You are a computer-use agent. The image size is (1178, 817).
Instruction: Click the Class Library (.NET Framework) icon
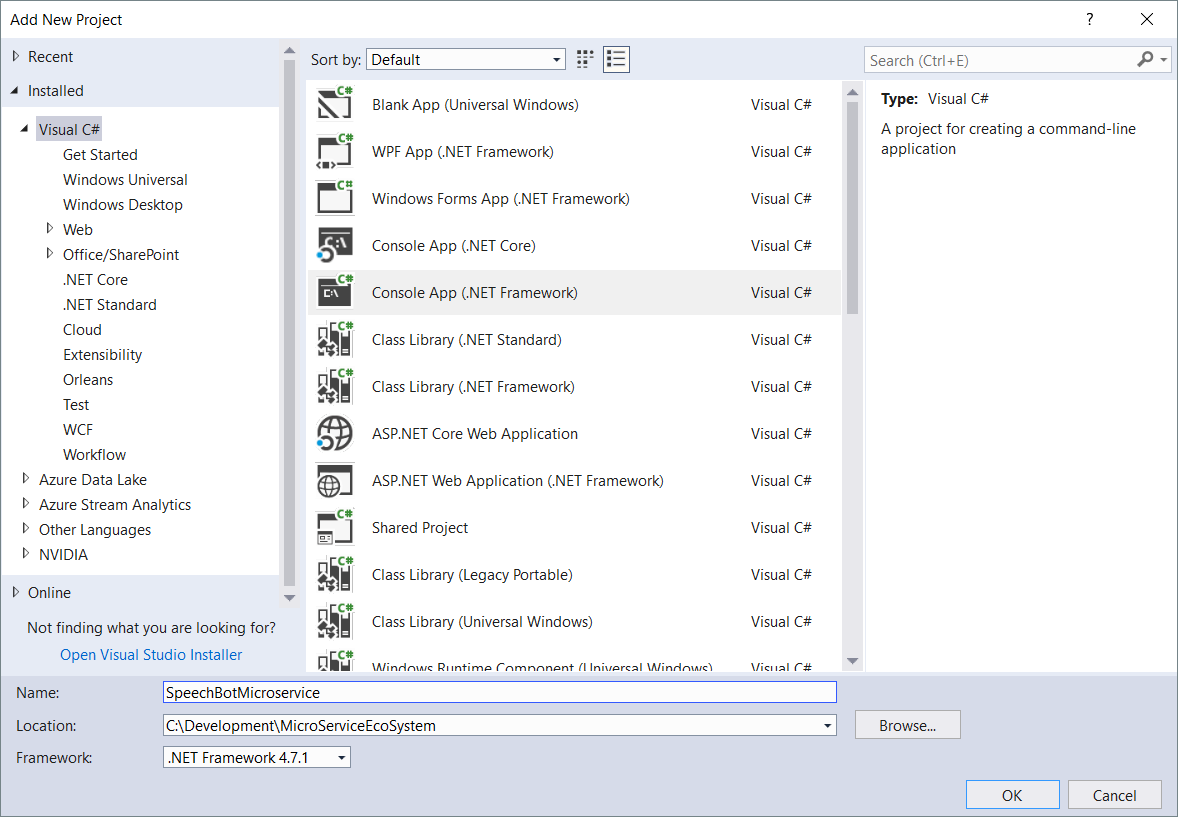[334, 386]
